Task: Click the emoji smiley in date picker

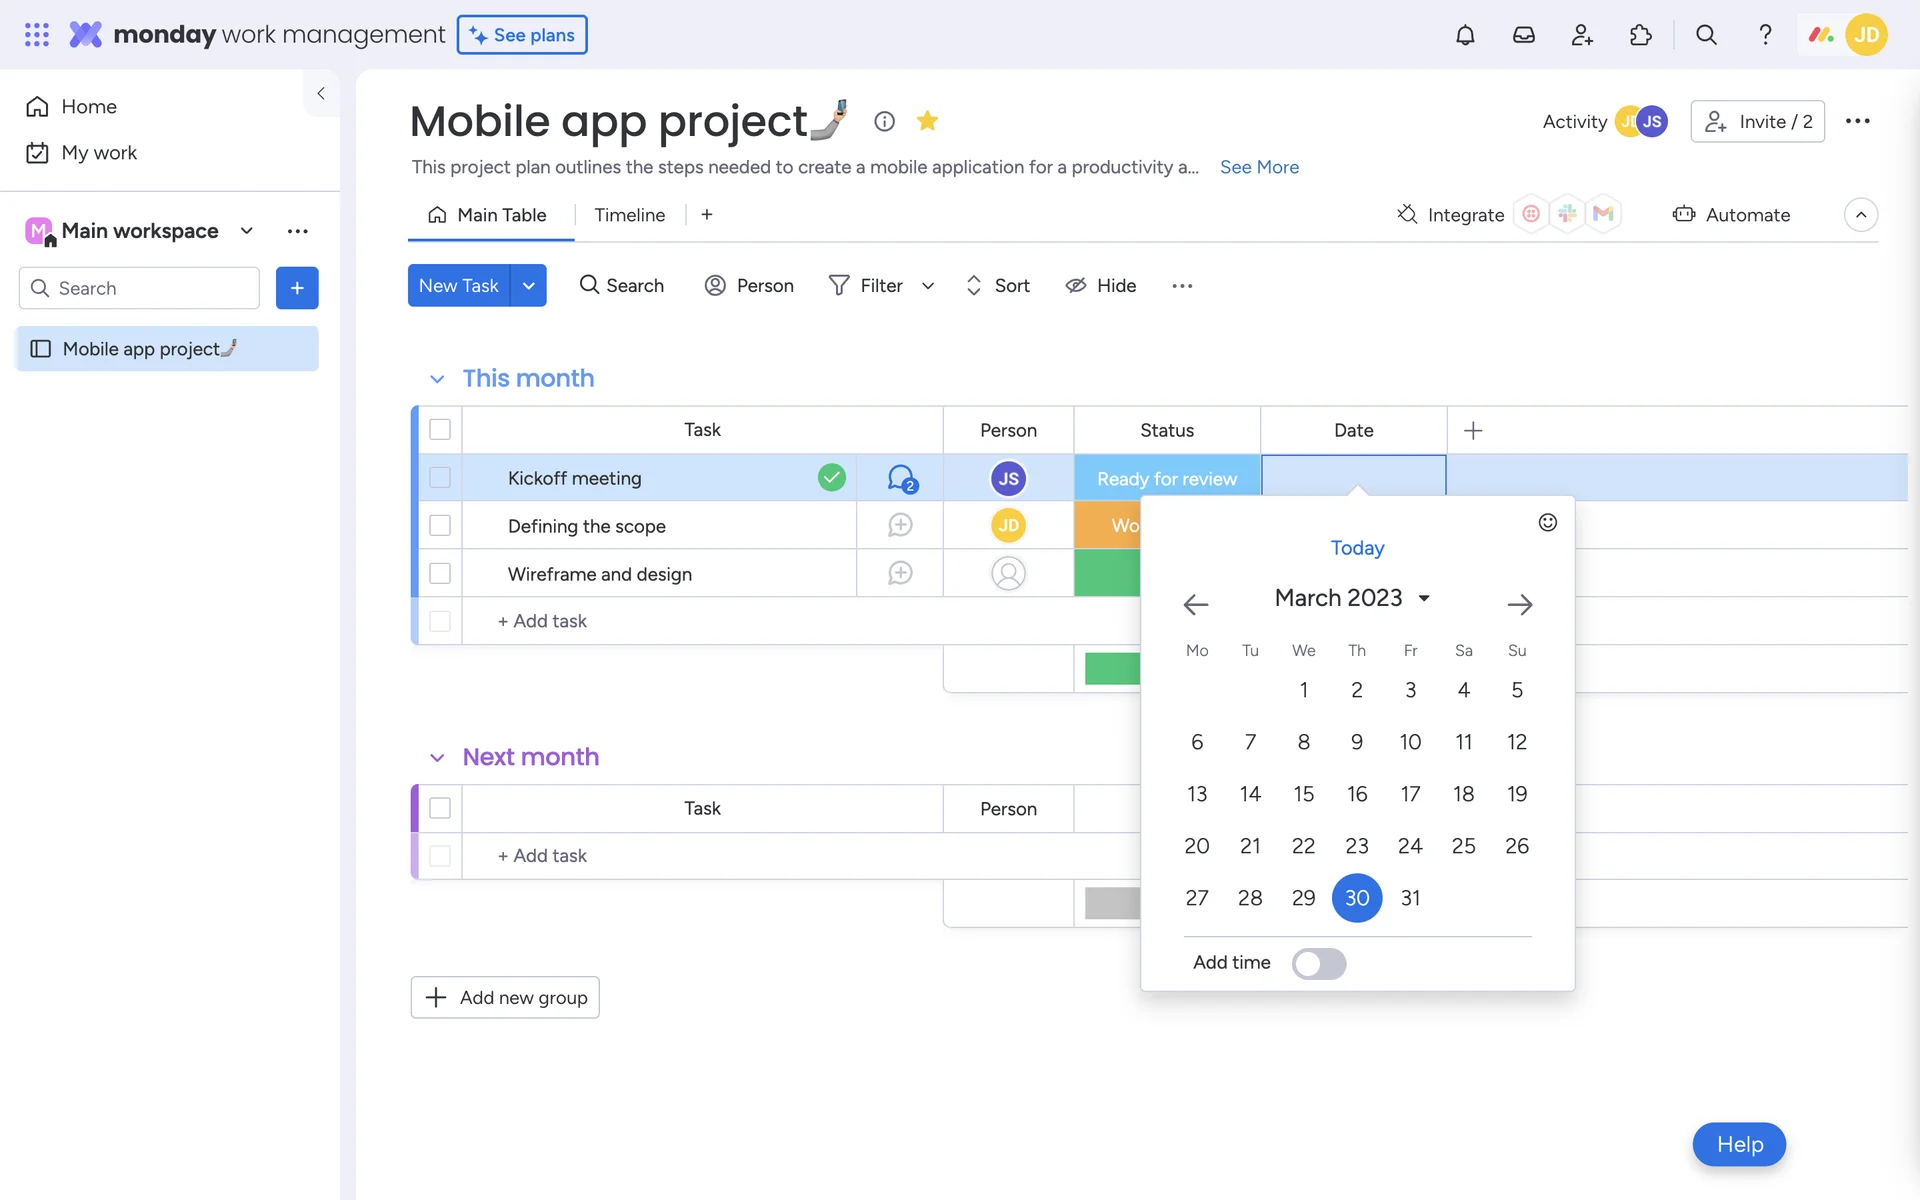Action: pos(1547,522)
